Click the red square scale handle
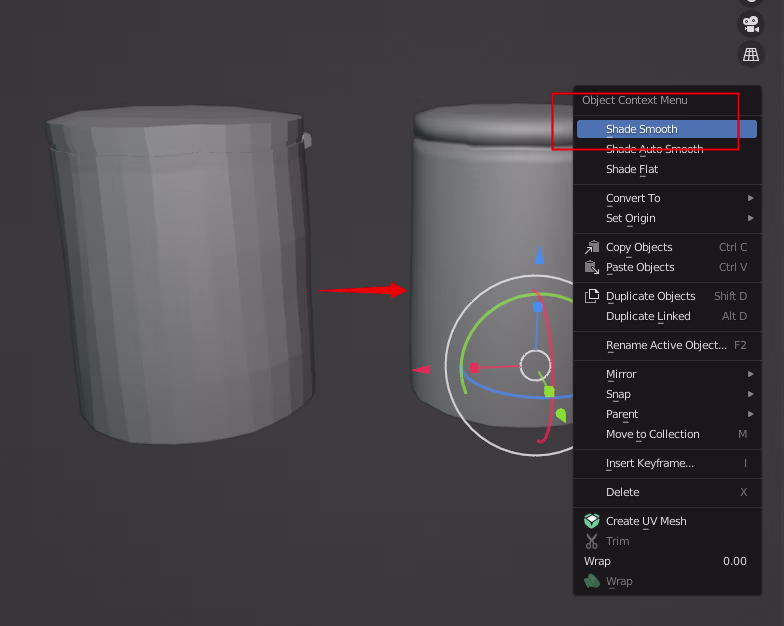This screenshot has height=626, width=784. click(474, 368)
